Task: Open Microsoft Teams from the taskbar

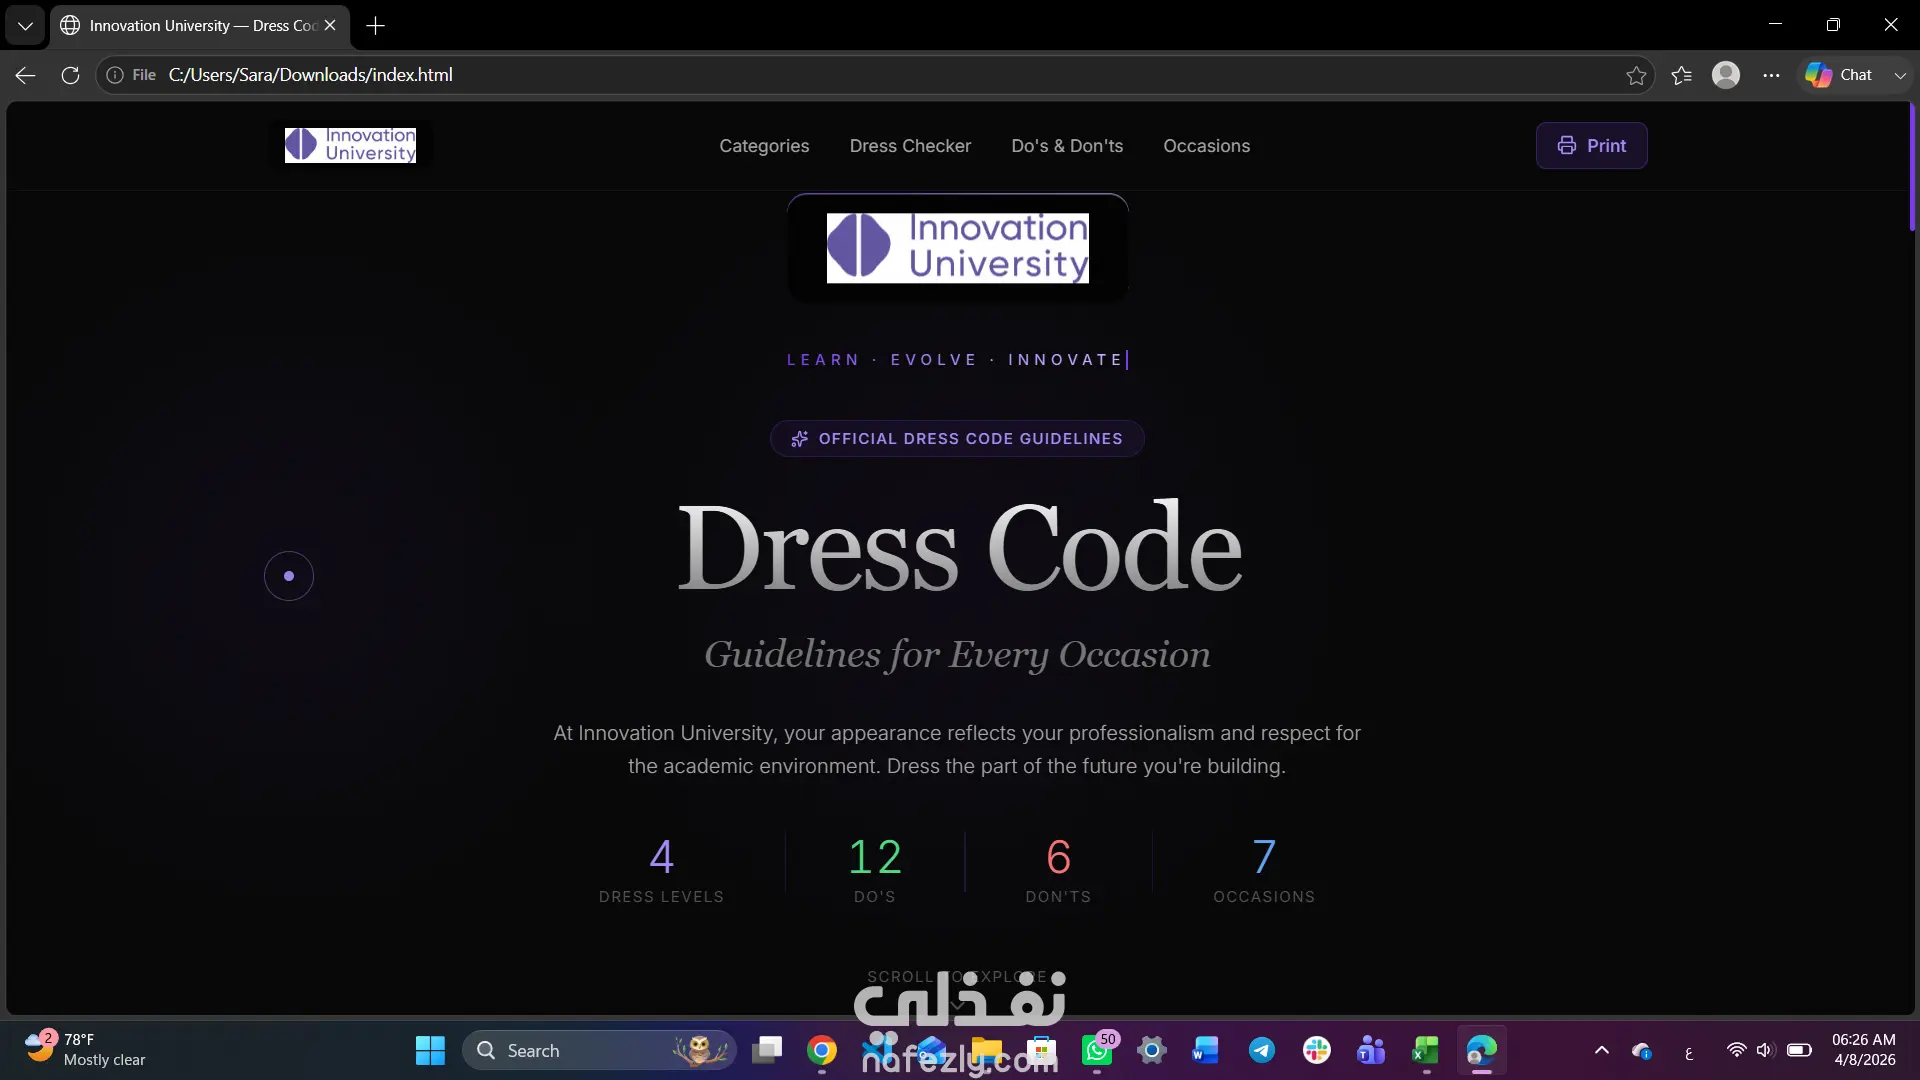Action: 1371,1050
